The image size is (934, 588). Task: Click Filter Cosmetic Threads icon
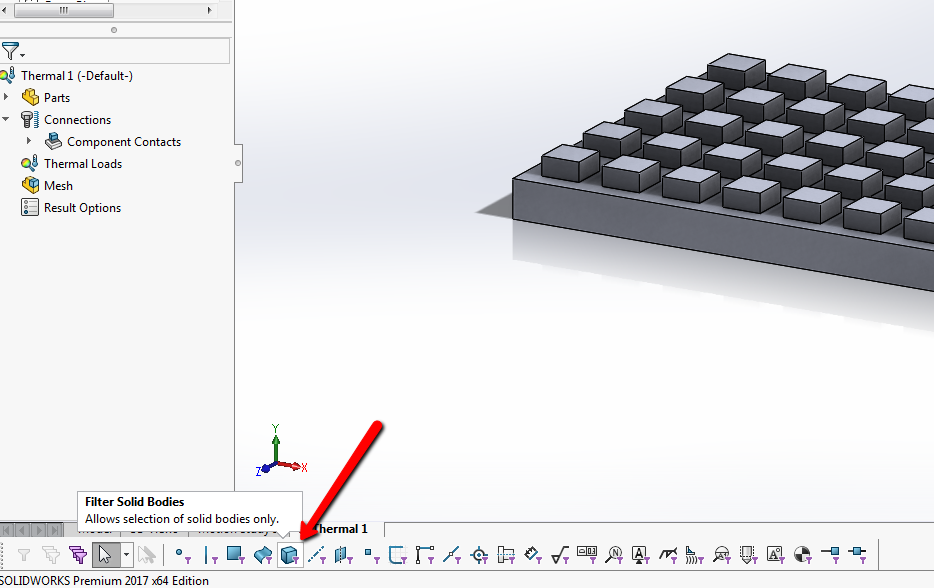pos(749,555)
